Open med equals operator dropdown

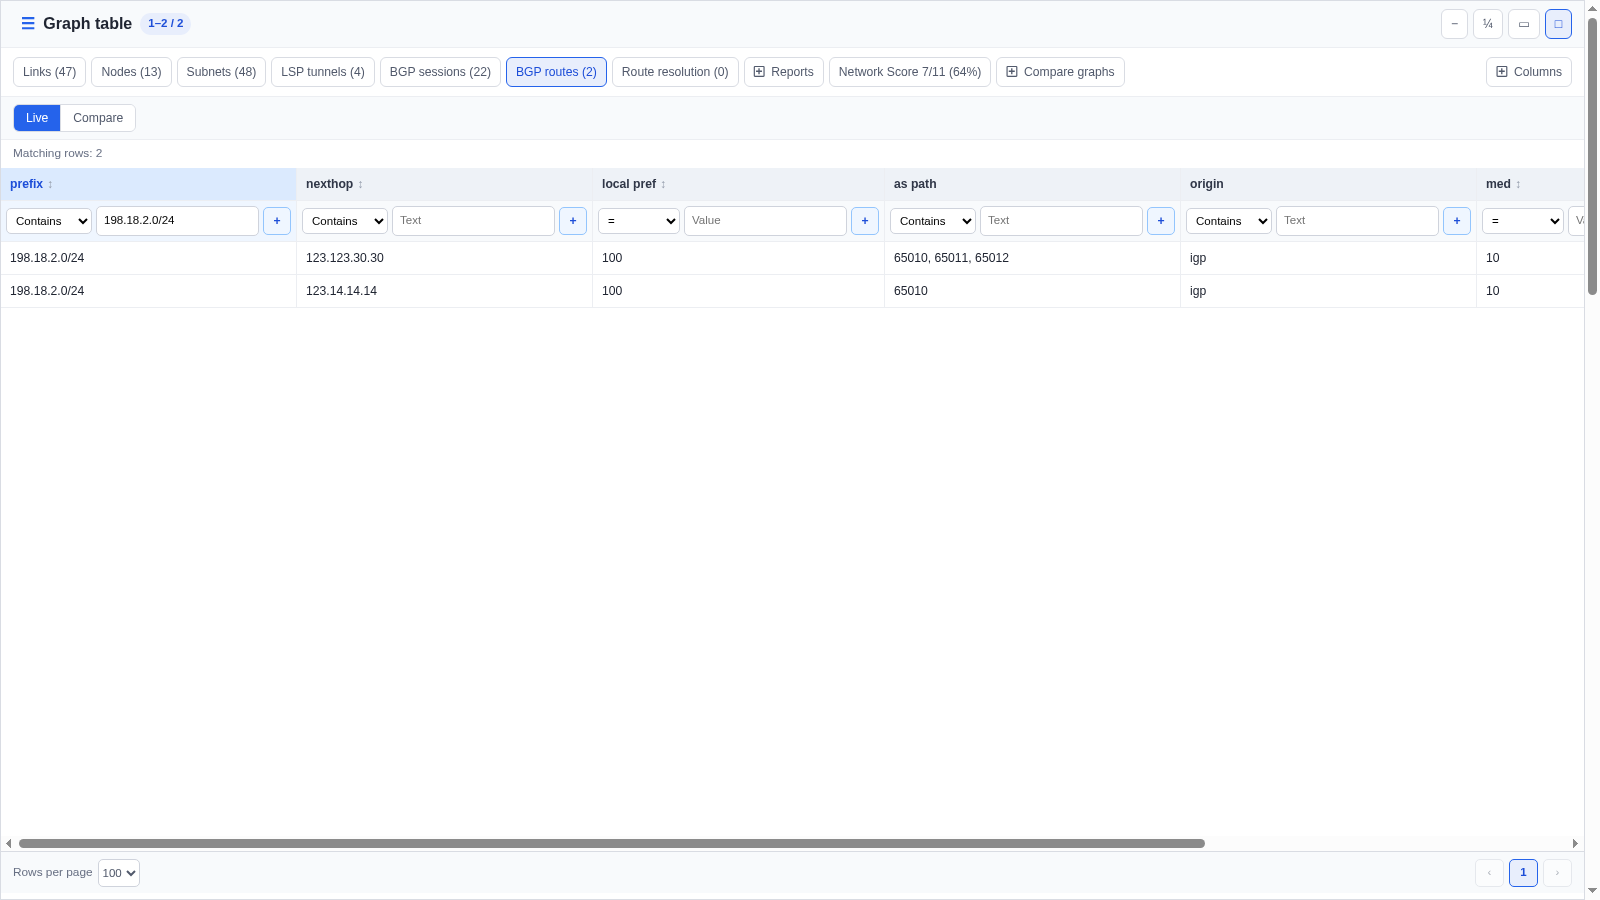[1523, 221]
